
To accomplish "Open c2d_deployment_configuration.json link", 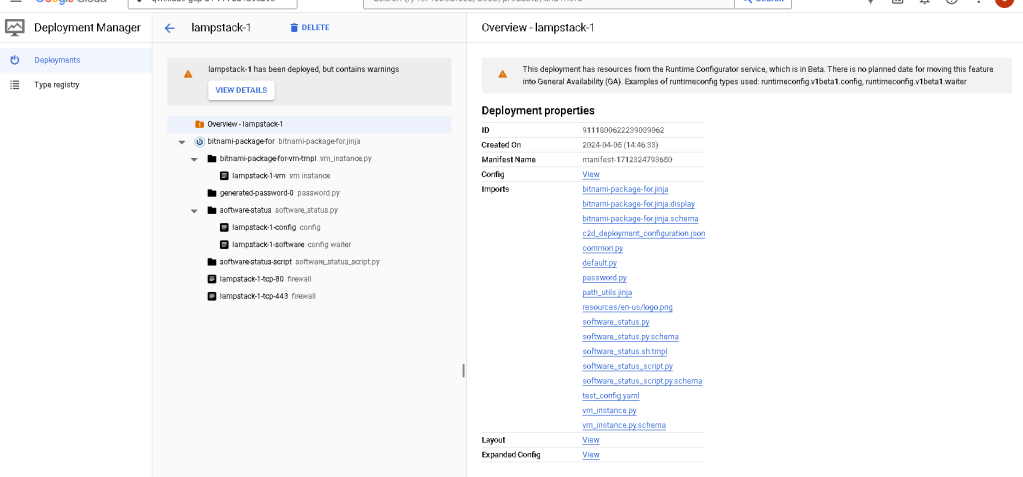I will click(x=643, y=233).
